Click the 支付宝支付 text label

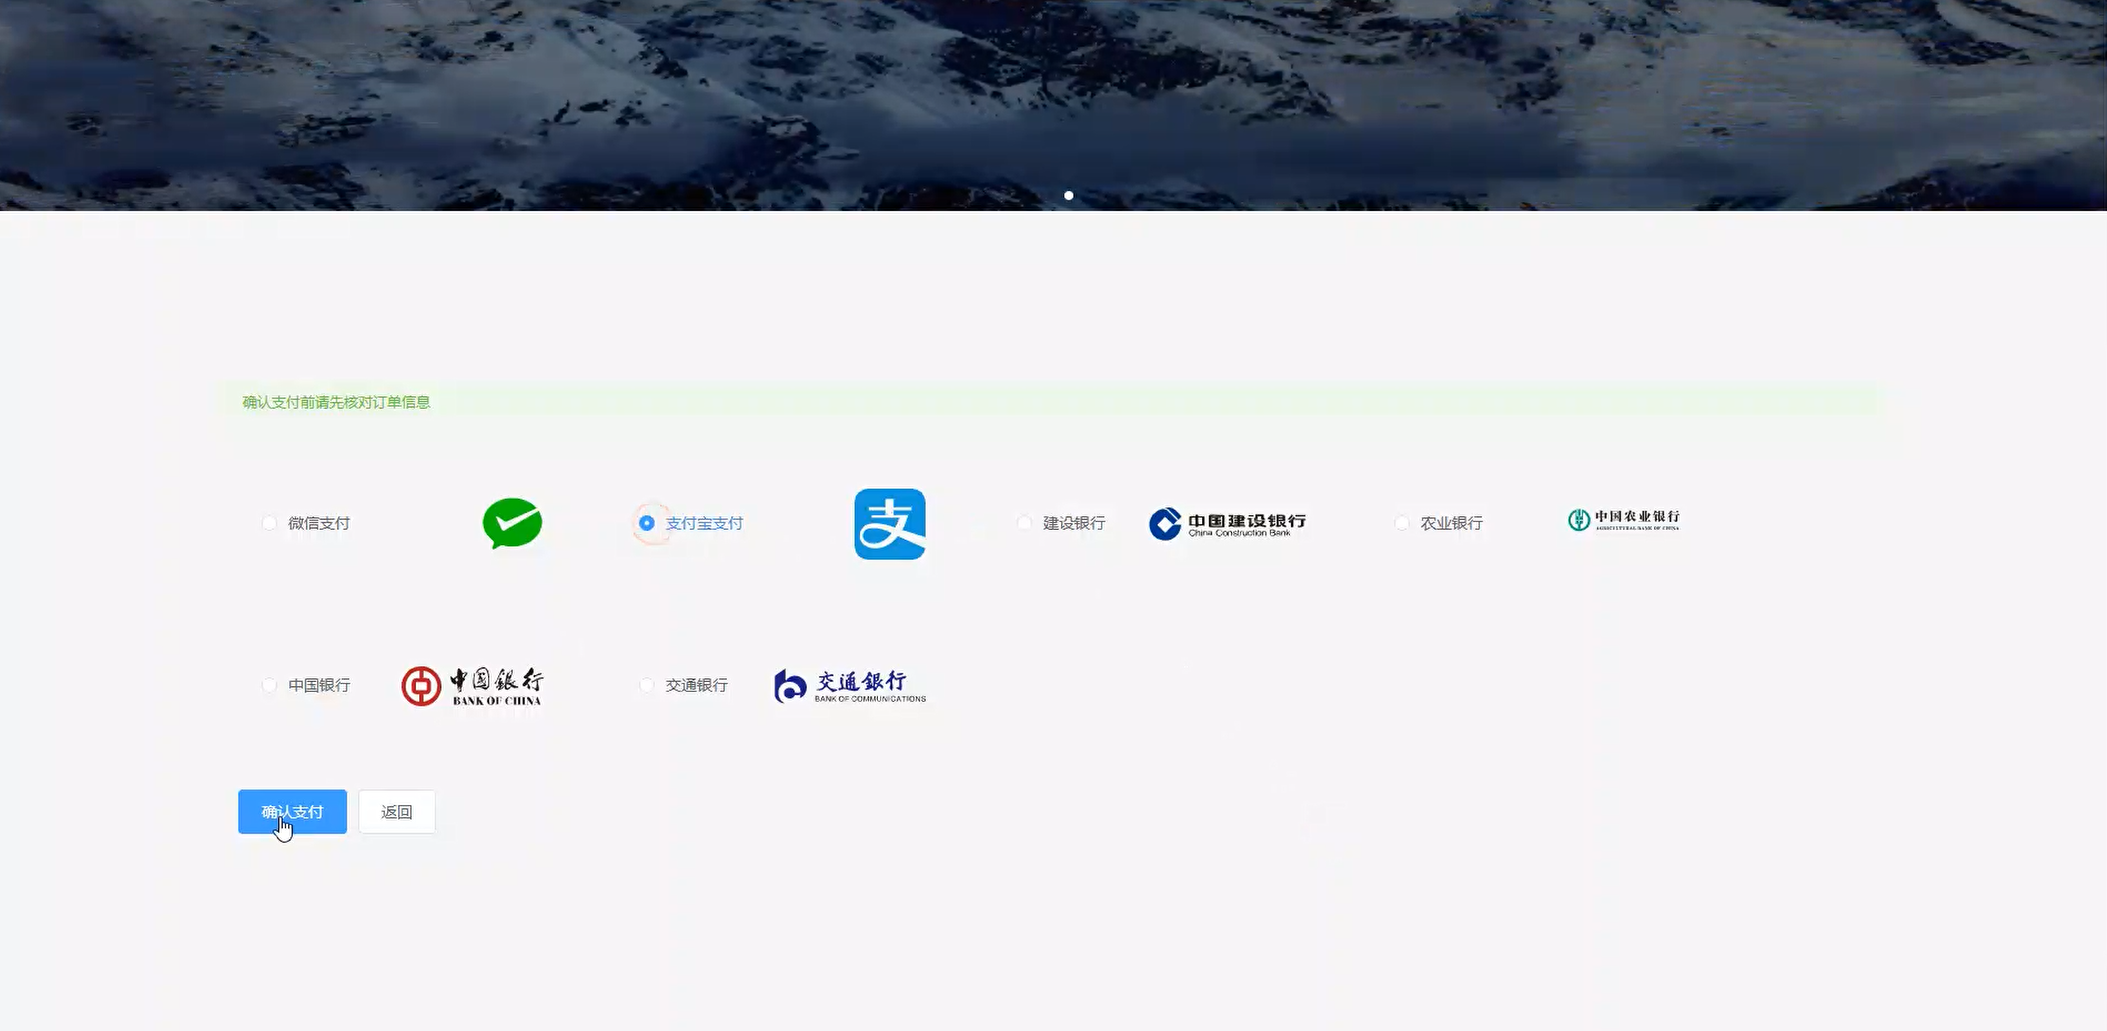click(x=703, y=522)
